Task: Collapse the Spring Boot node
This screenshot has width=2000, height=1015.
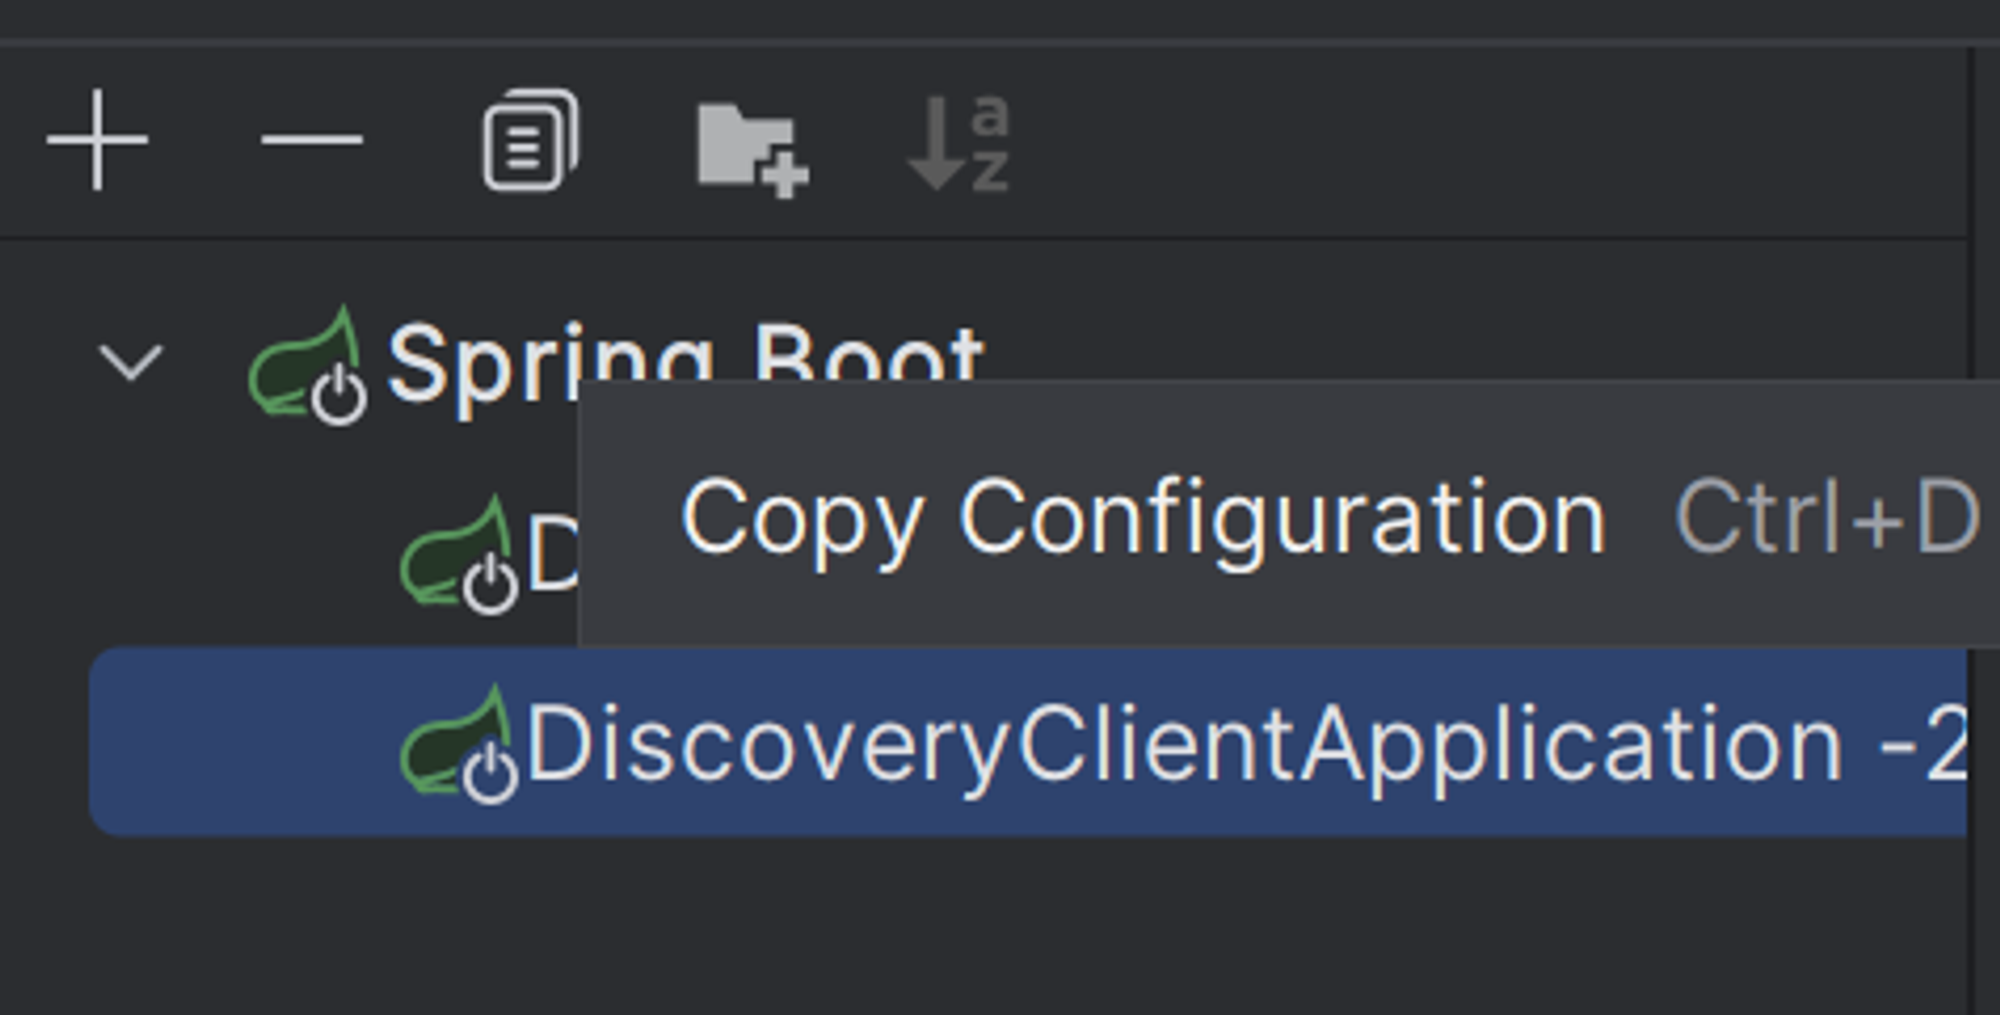Action: point(131,362)
